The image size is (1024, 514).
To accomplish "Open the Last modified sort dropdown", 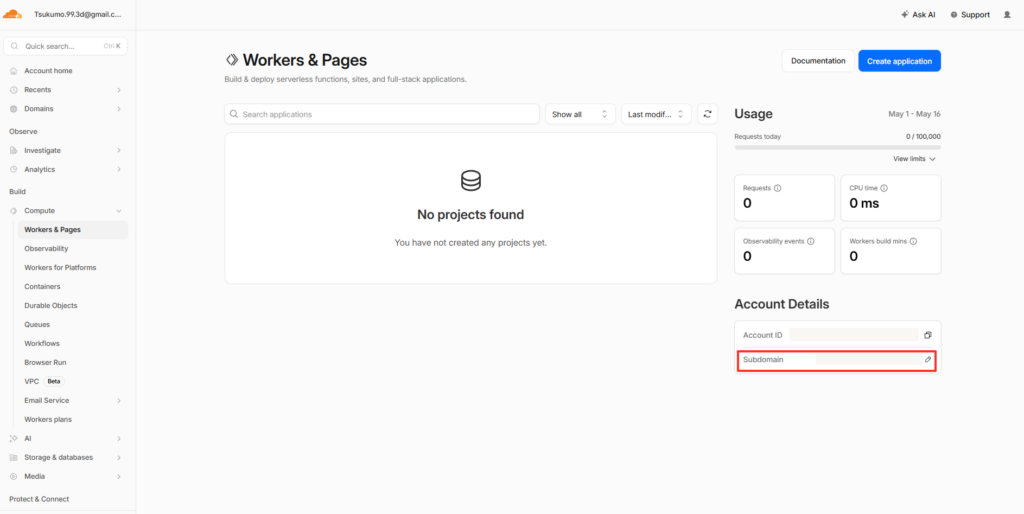I will (x=656, y=114).
